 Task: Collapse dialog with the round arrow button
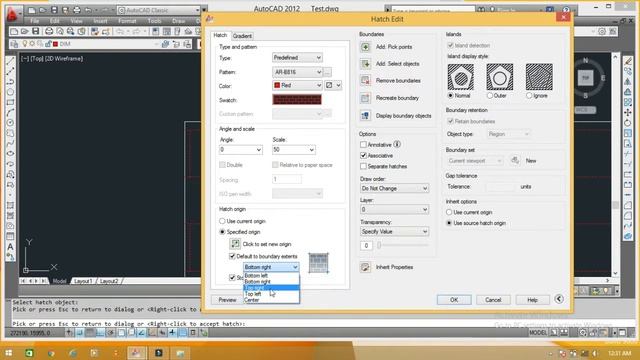coord(559,299)
